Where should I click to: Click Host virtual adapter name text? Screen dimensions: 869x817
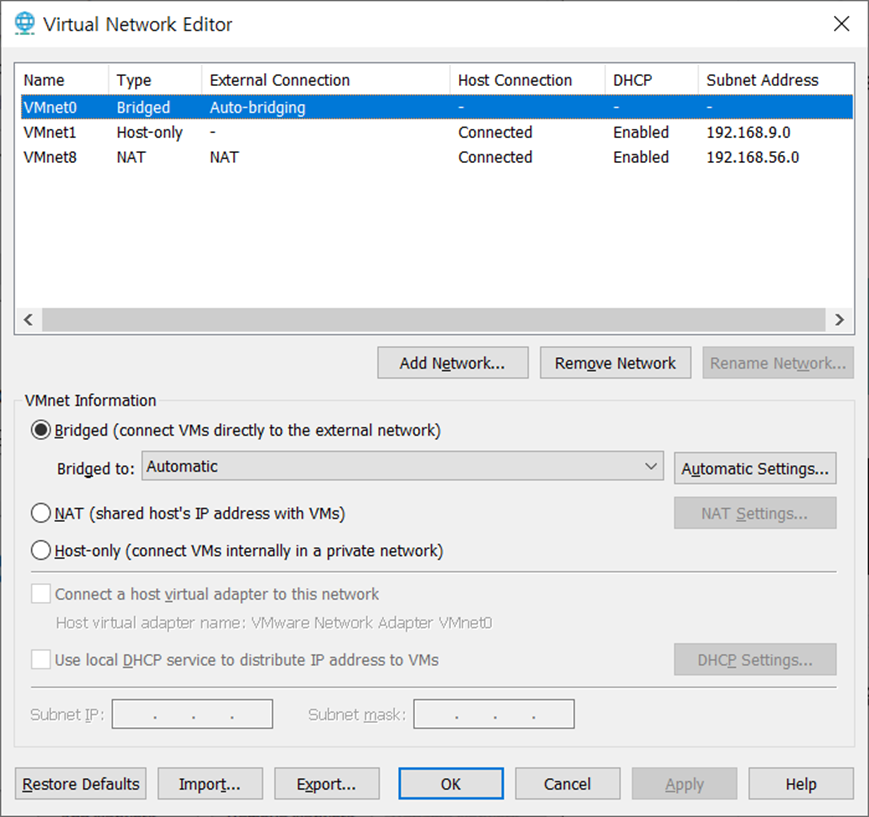pyautogui.click(x=274, y=623)
